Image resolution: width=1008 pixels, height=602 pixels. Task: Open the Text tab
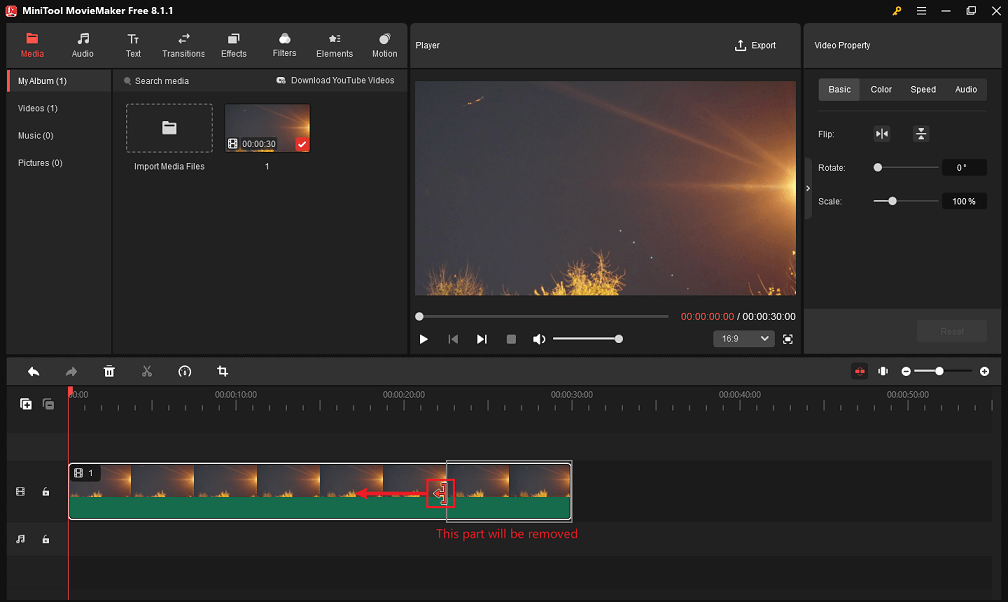click(x=133, y=46)
